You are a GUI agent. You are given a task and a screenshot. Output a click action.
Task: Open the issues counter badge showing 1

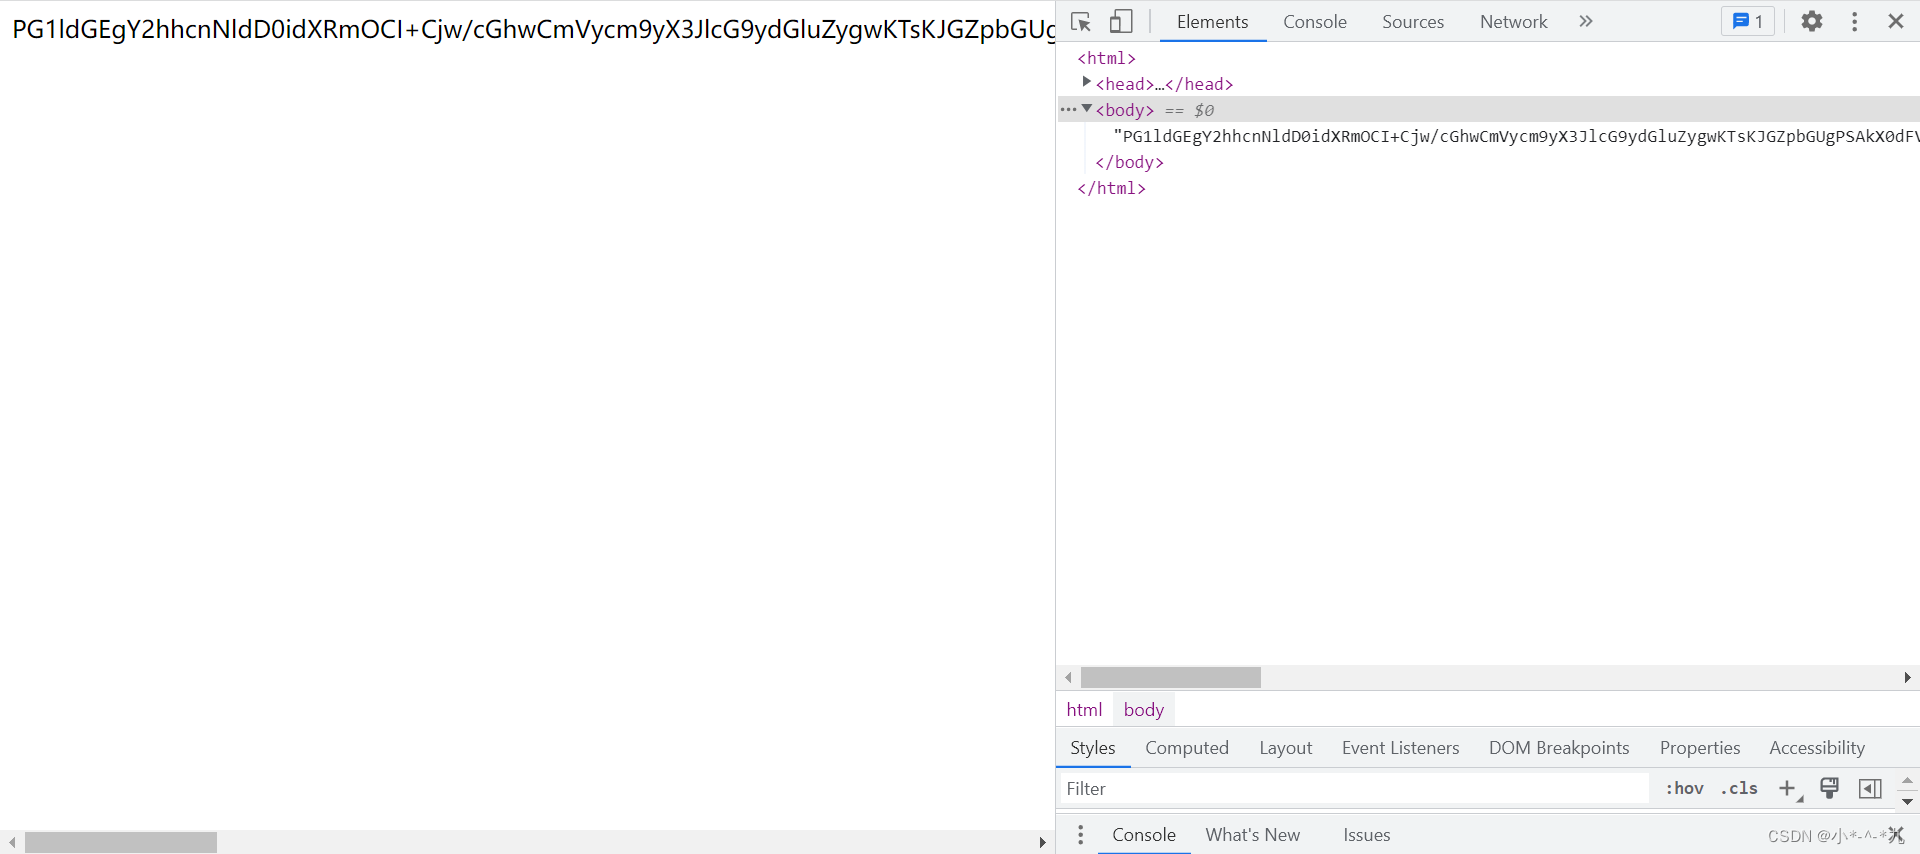tap(1747, 21)
